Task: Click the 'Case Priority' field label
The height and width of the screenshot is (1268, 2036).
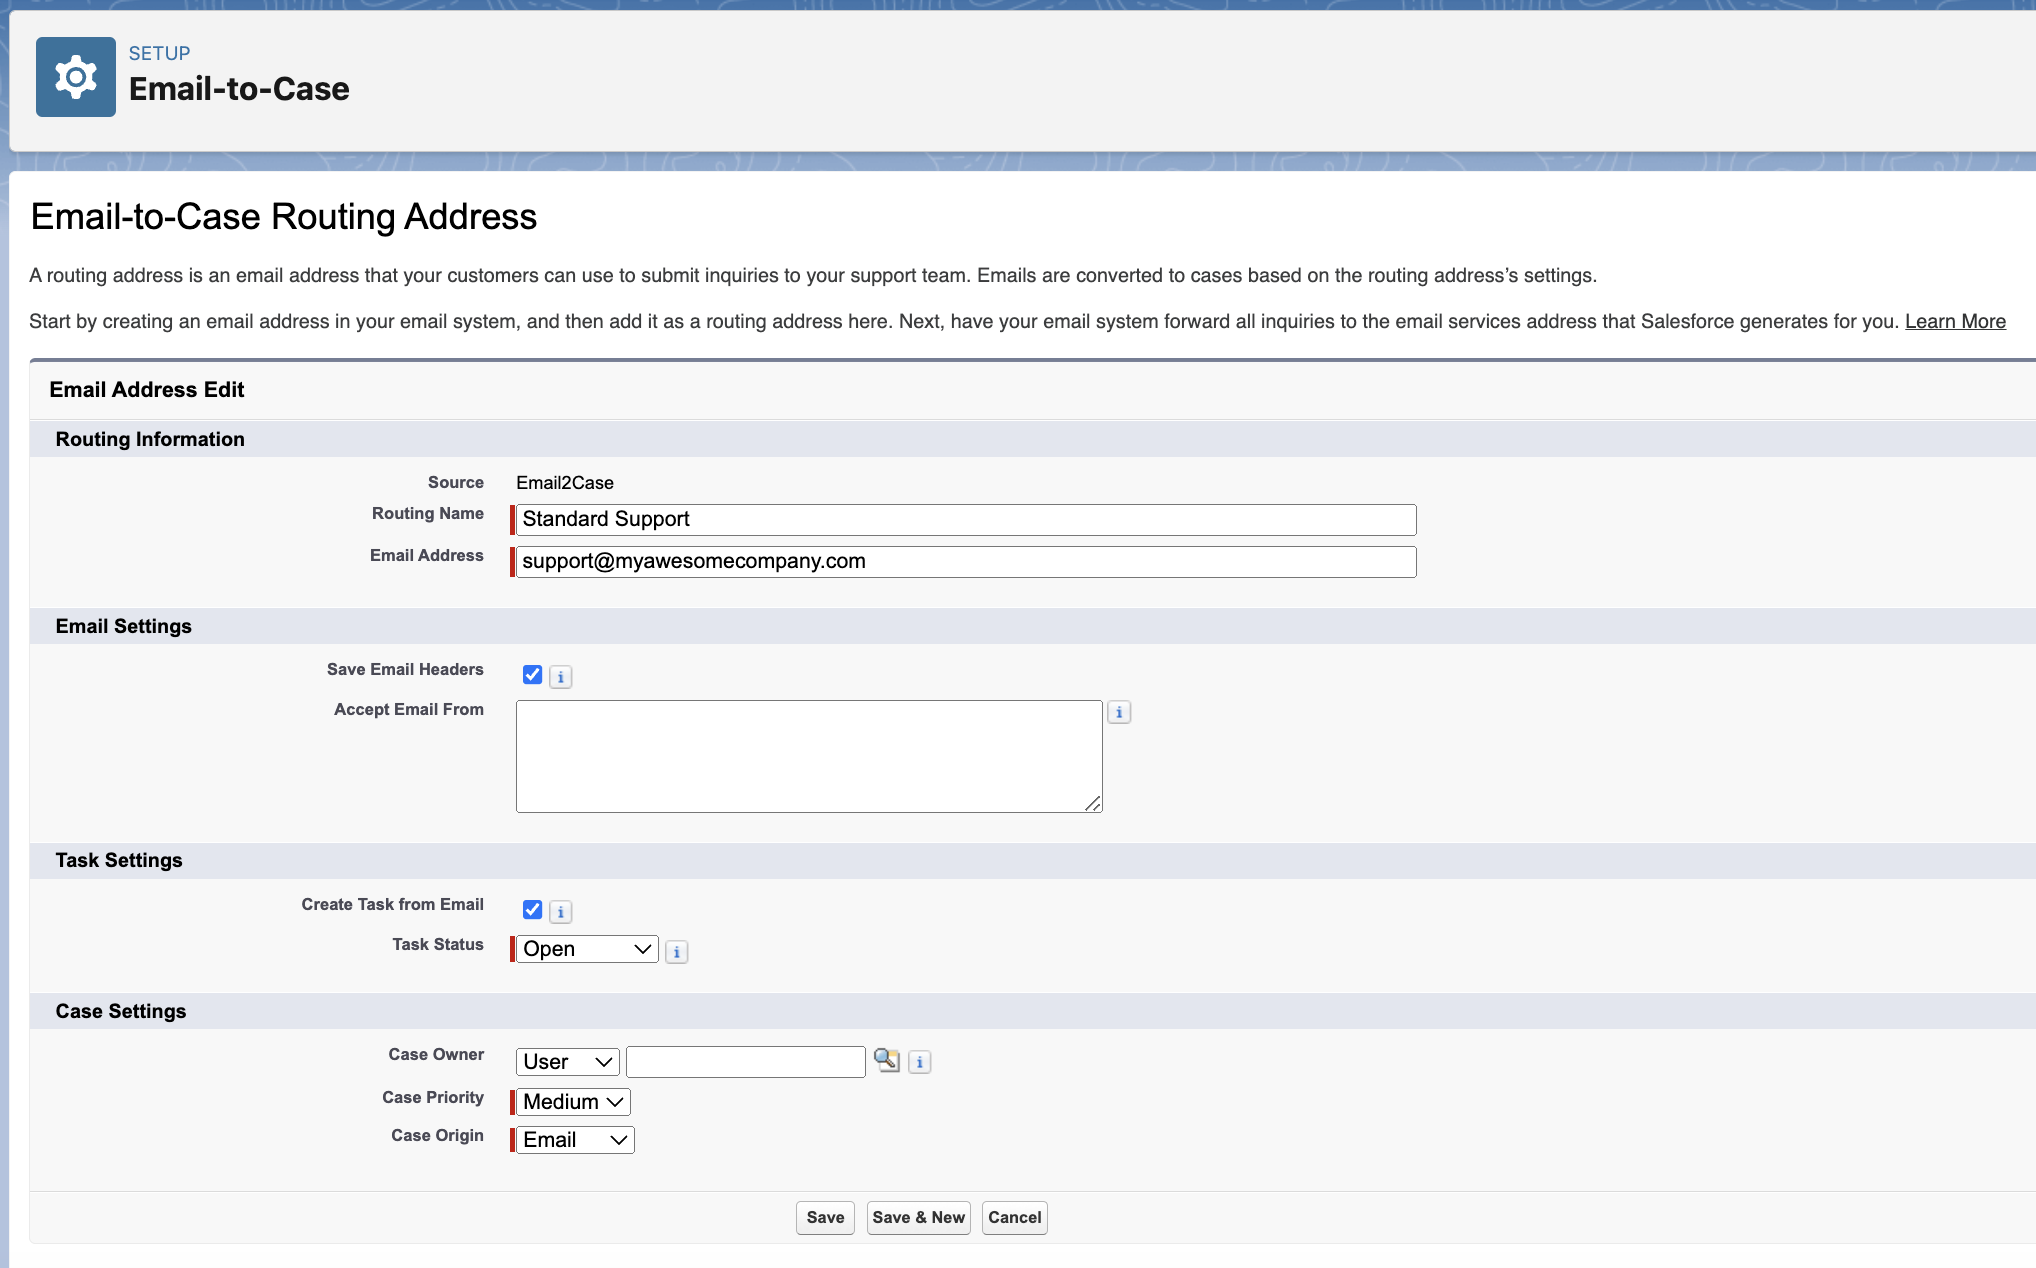Action: click(x=433, y=1098)
